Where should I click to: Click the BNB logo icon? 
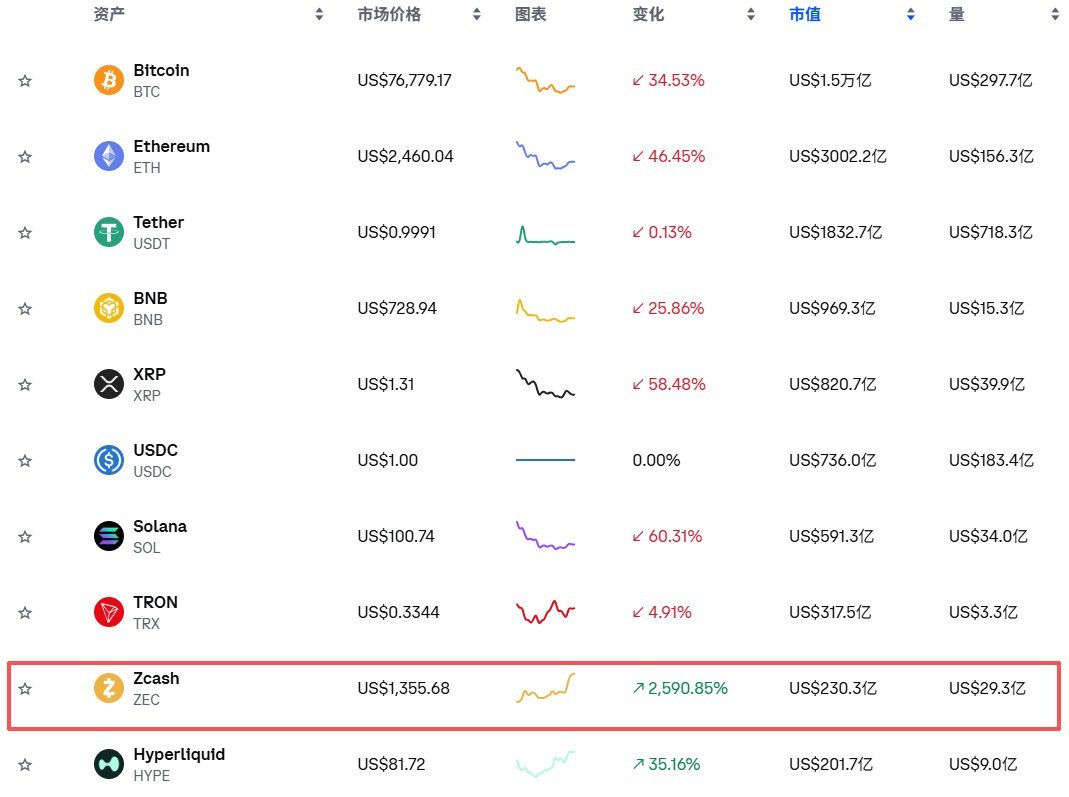tap(108, 308)
